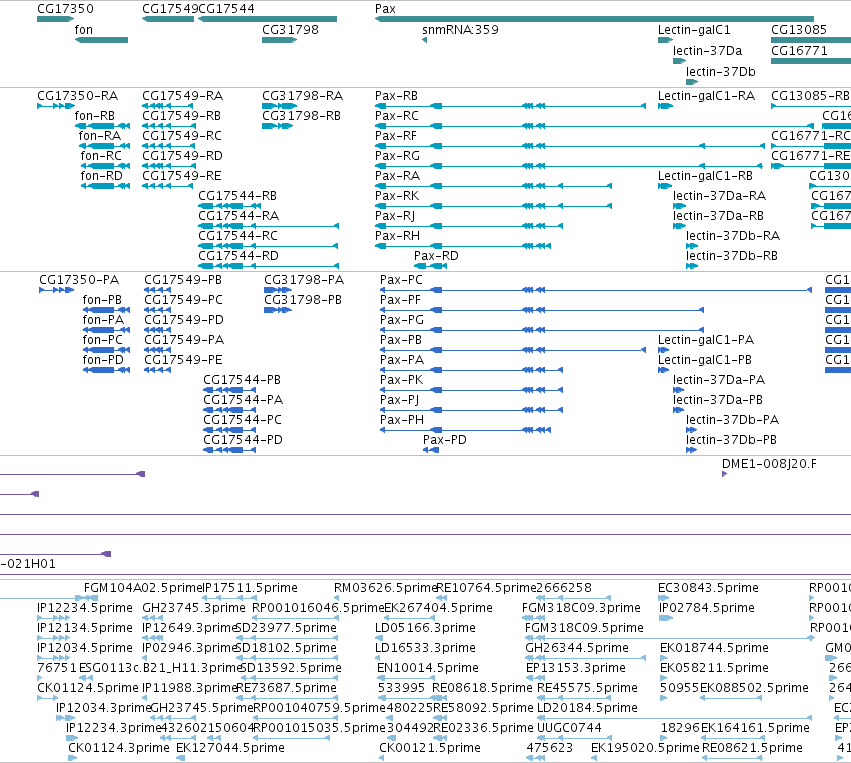Click protein Lectin-galC1-PB label
The image size is (851, 763).
pos(704,360)
